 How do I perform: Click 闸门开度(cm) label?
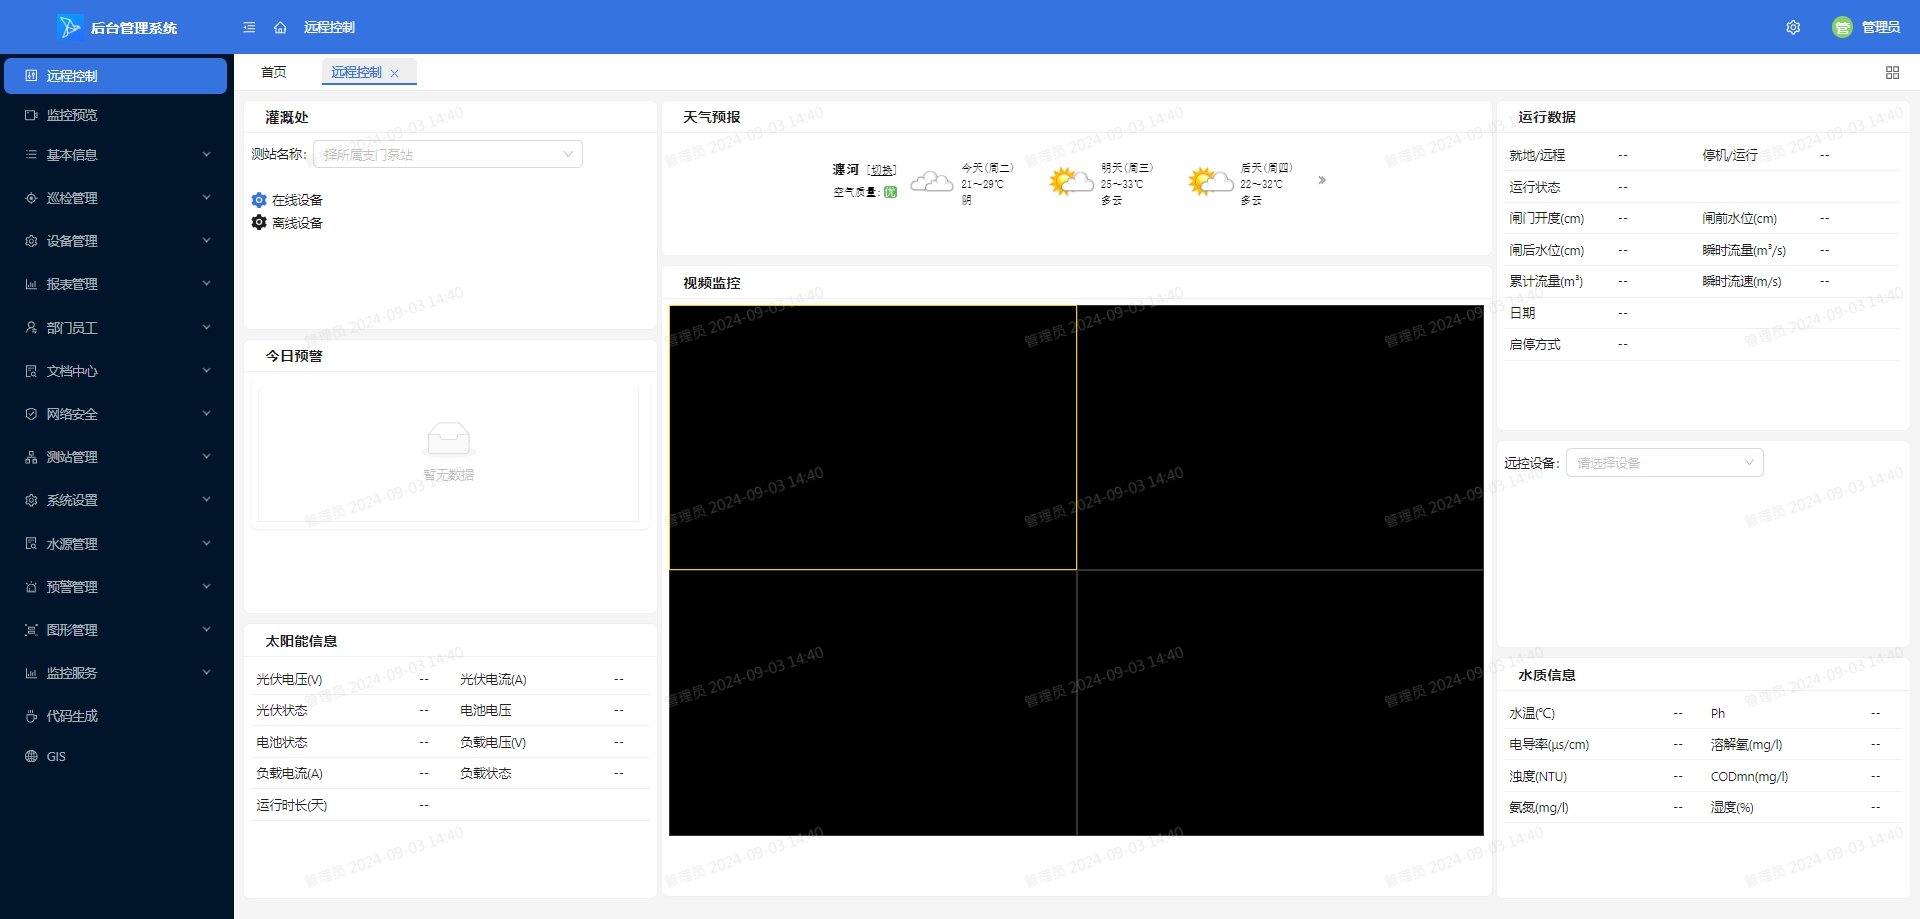[1546, 218]
